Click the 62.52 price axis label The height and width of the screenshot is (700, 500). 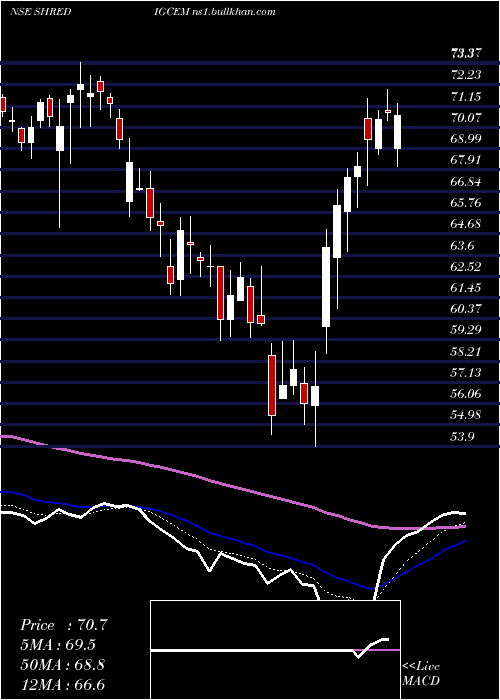point(466,267)
